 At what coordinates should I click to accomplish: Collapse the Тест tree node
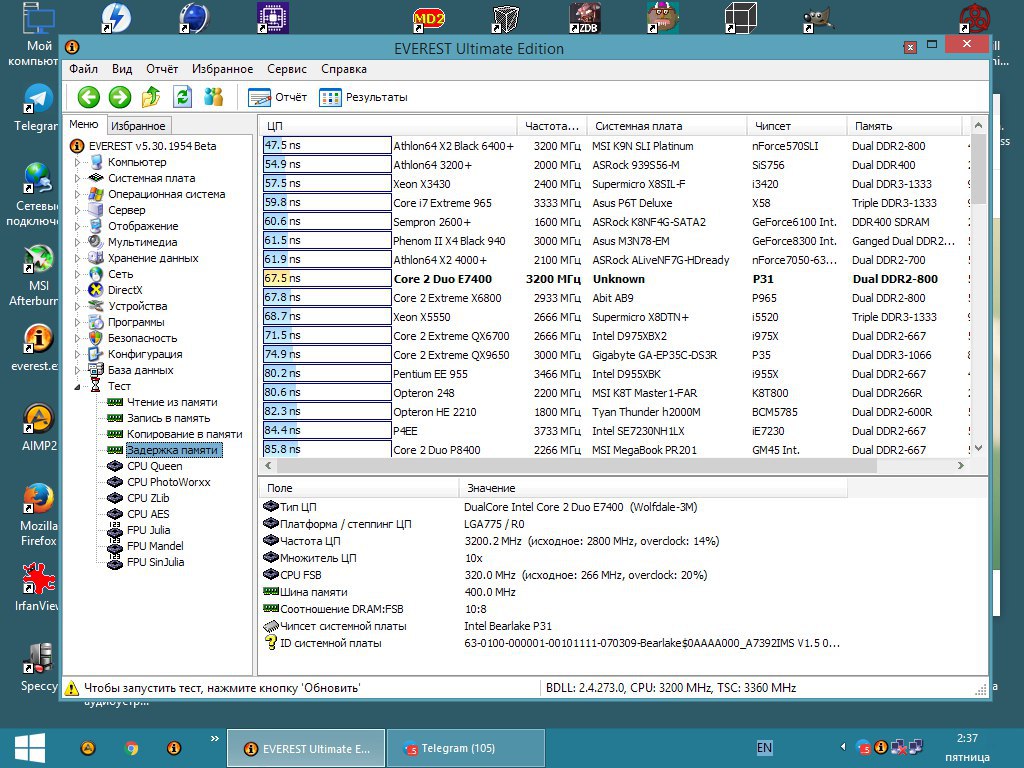(x=78, y=387)
